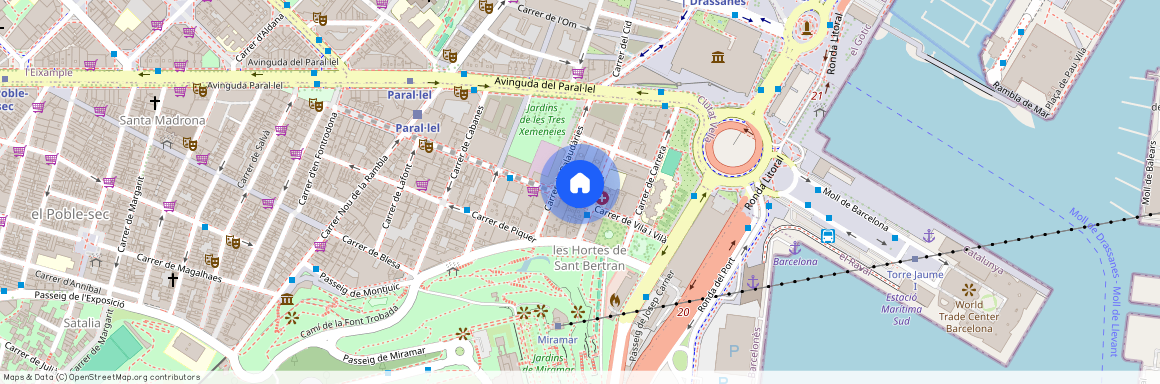Screen dimensions: 1160x384
Task: Click the church cross below Carrer de Magalhaes
Action: pos(172,280)
